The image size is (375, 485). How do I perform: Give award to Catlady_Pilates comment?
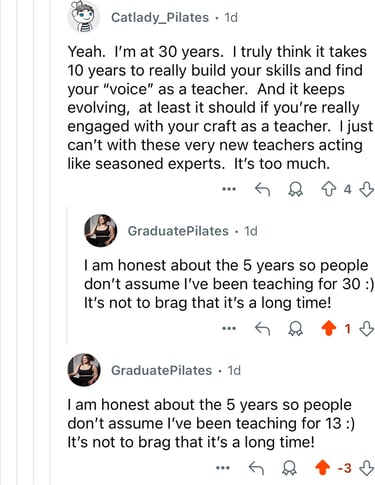click(x=295, y=189)
